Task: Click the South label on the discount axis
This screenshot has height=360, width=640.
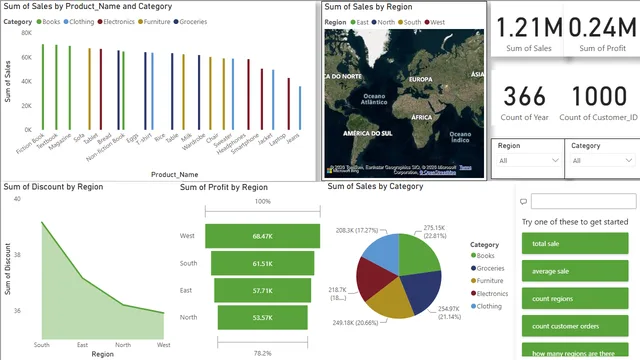Action: 42,345
